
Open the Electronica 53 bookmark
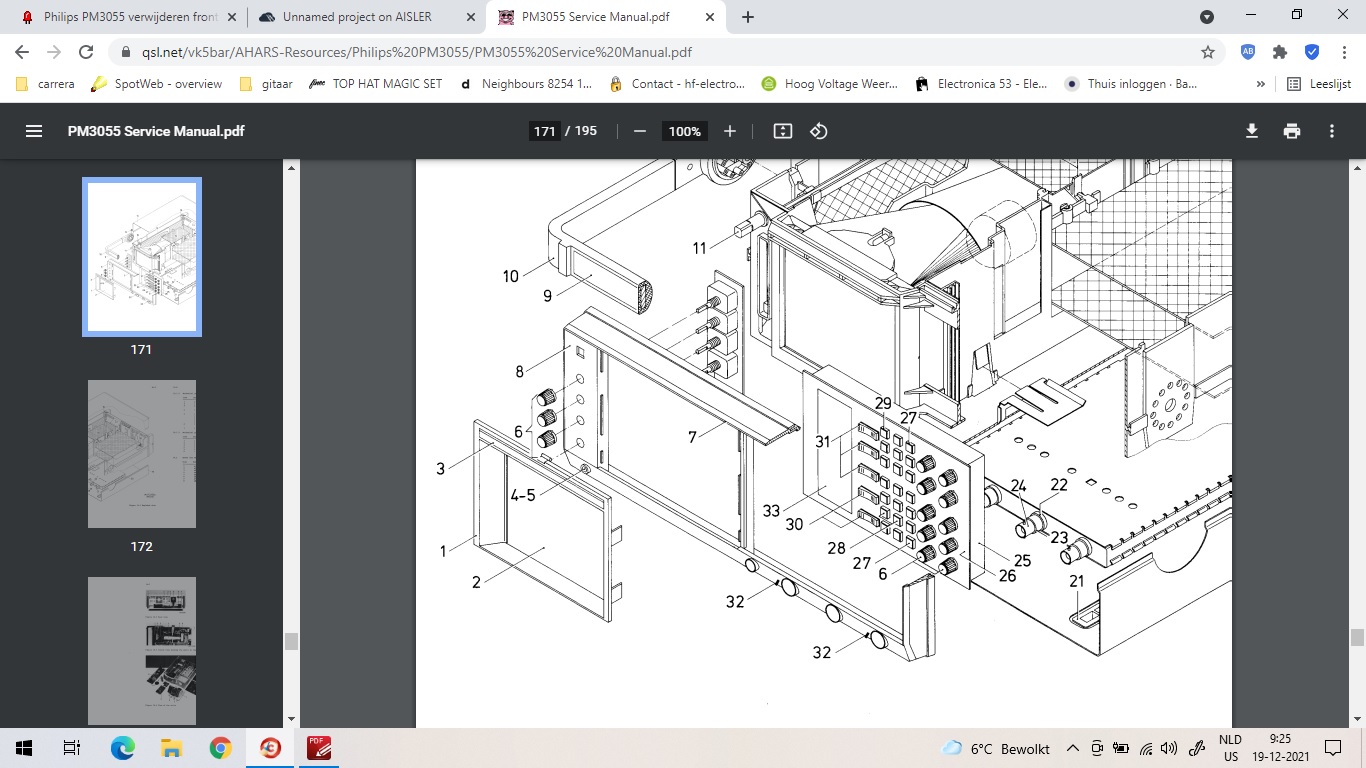982,84
